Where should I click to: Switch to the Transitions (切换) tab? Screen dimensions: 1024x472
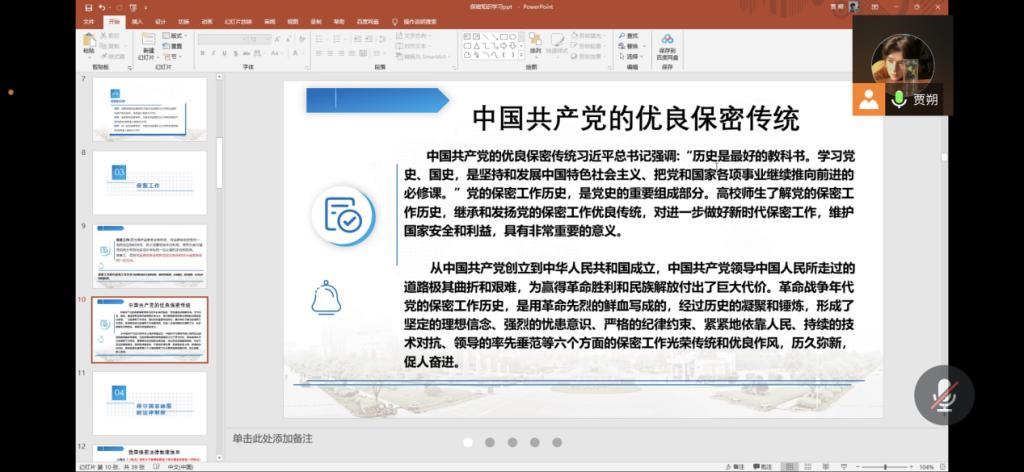coord(184,22)
